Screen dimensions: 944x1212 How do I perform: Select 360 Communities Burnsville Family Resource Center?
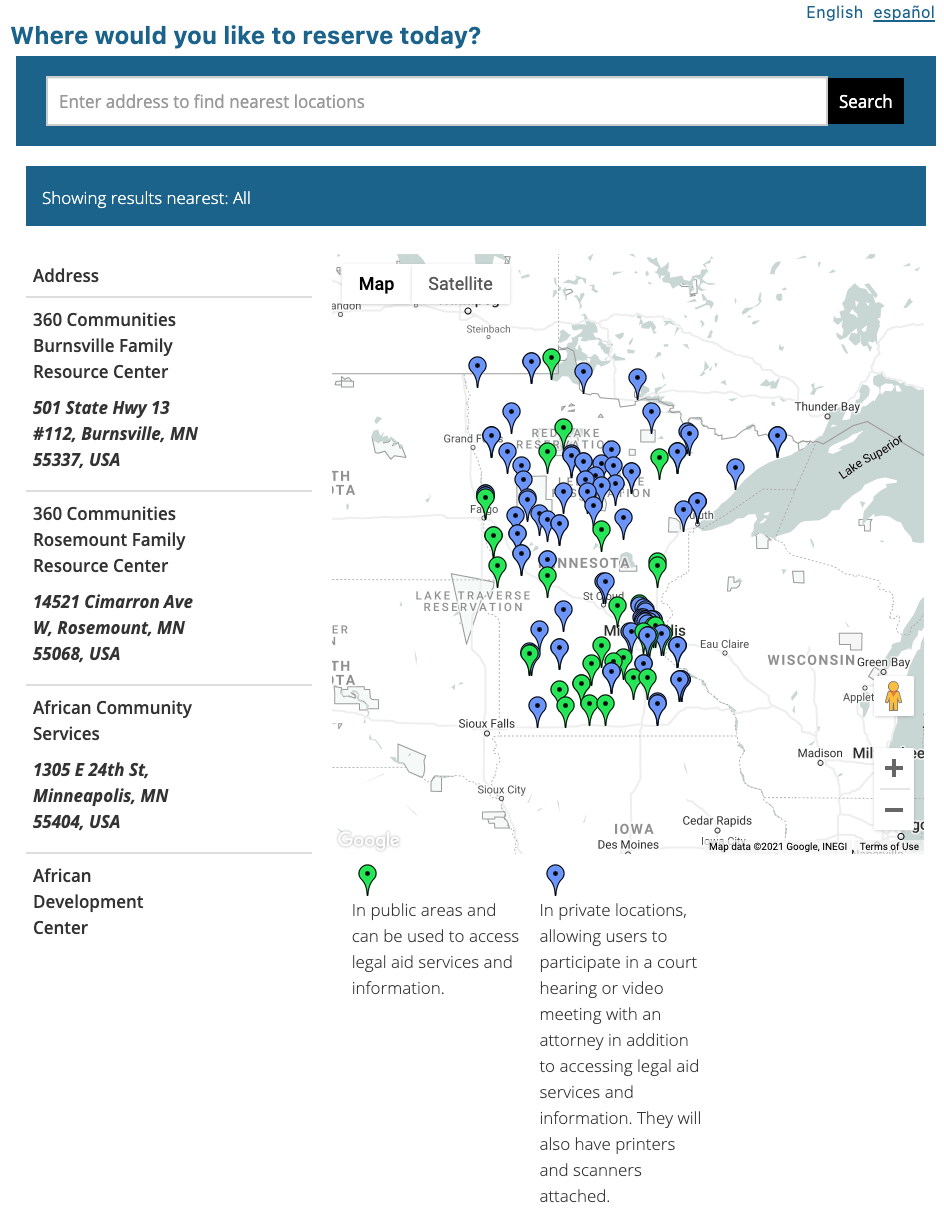104,346
